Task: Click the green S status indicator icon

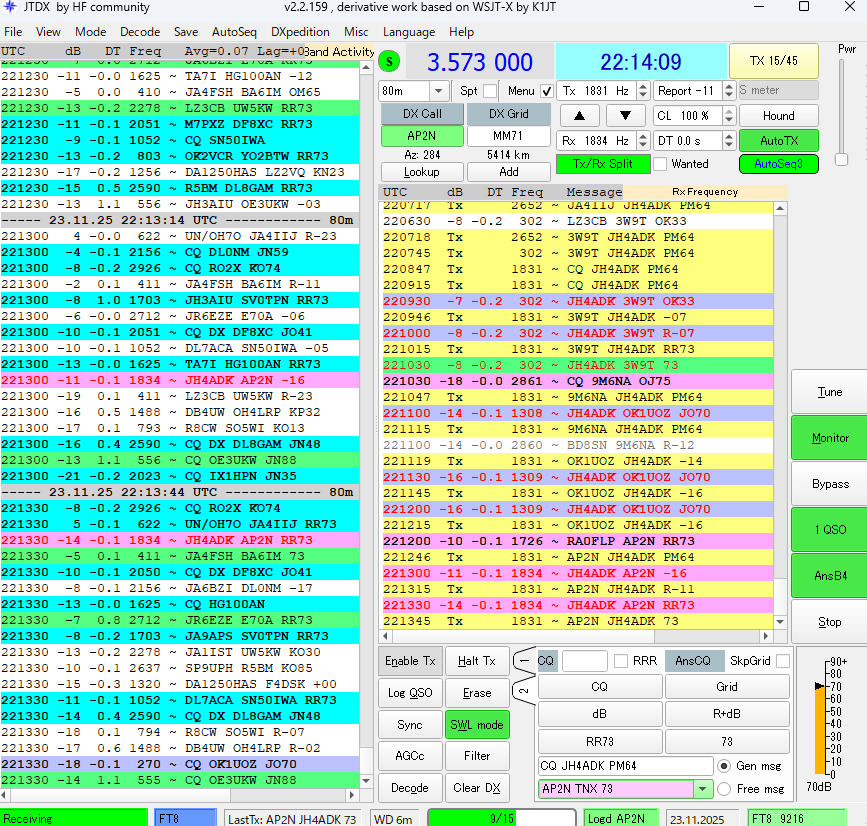Action: [389, 61]
